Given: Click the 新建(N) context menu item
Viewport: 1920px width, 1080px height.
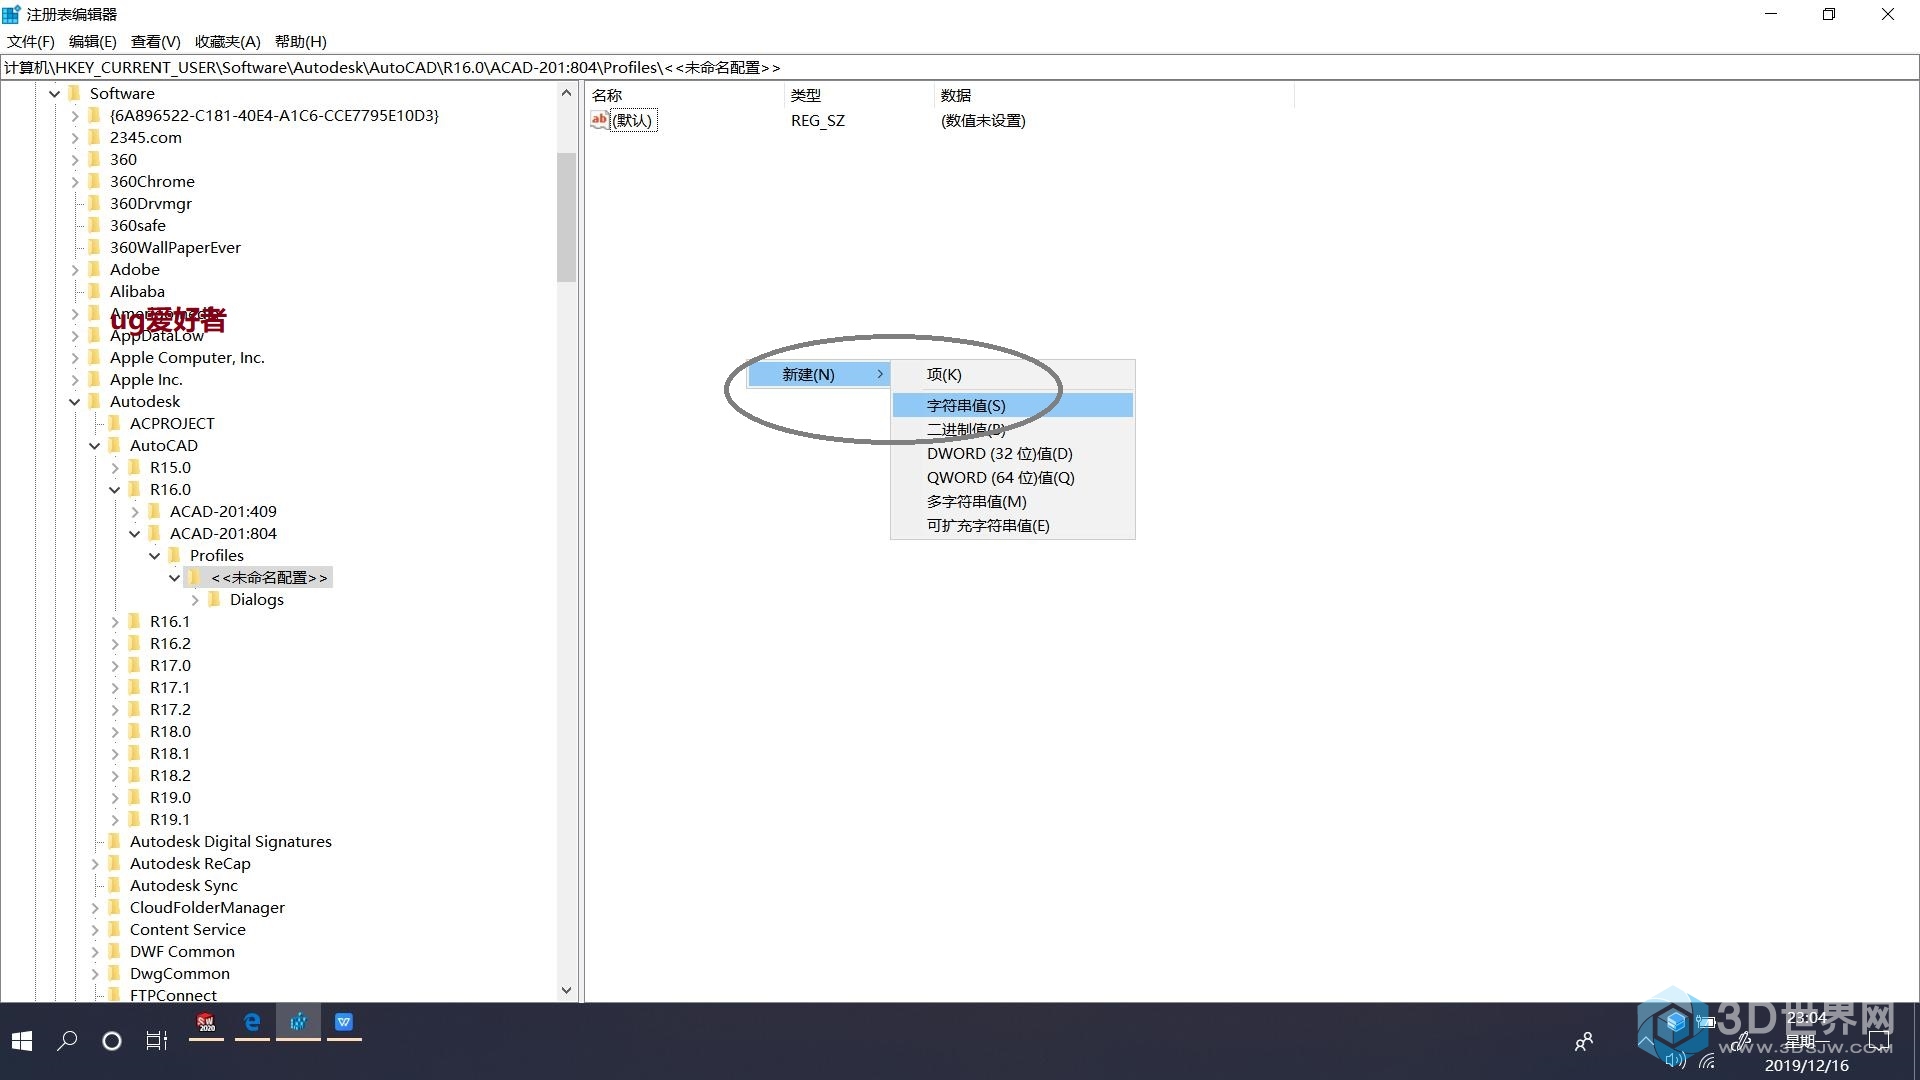Looking at the screenshot, I should tap(819, 374).
